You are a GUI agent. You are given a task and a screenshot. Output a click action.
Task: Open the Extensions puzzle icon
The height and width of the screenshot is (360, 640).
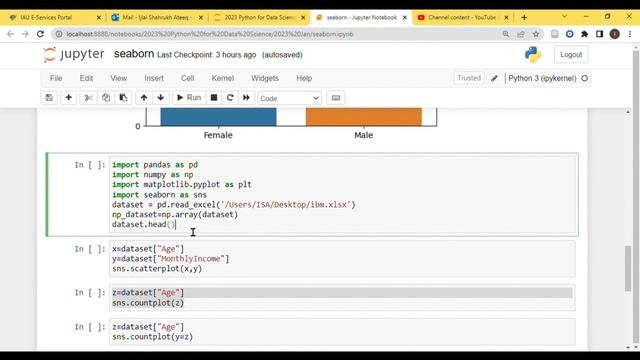584,34
